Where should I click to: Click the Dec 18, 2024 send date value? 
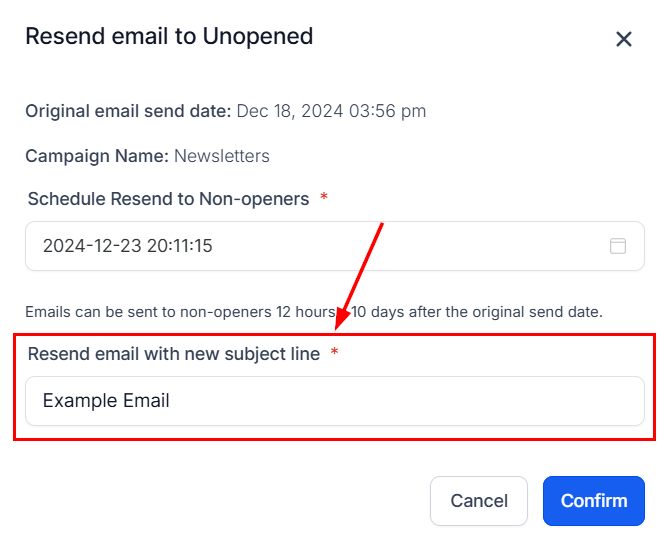(x=331, y=111)
